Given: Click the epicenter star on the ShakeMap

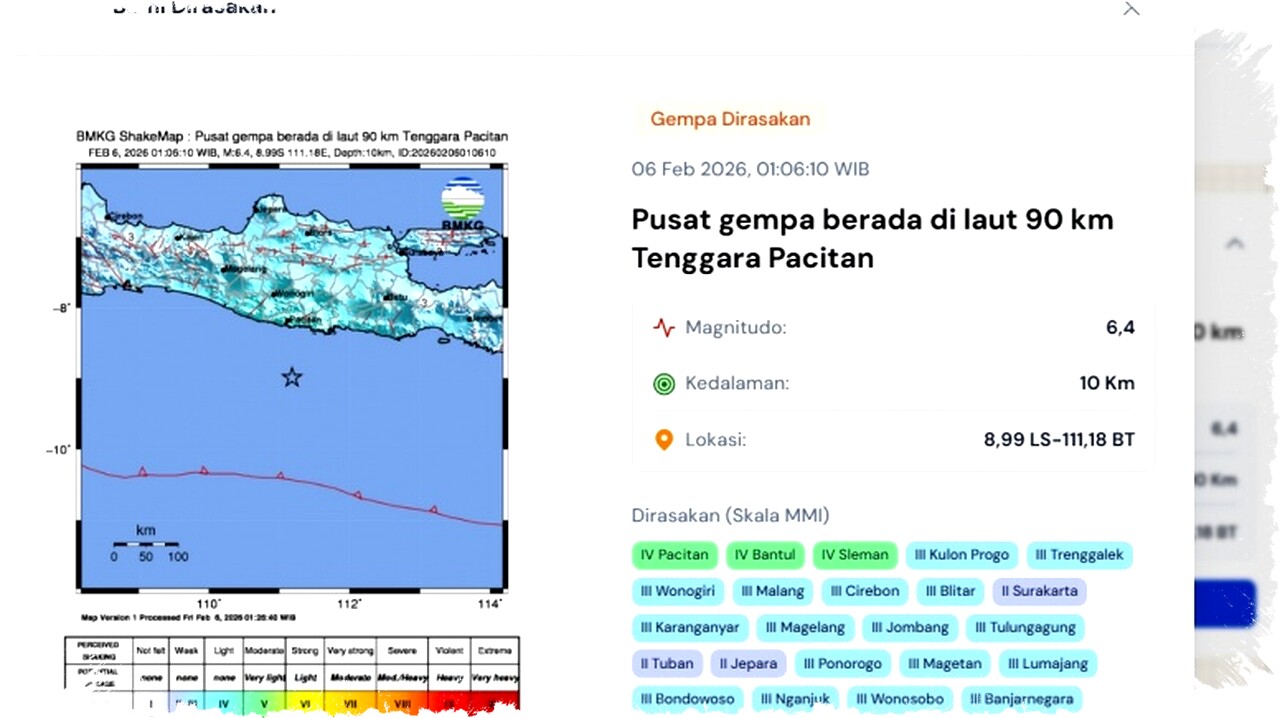Looking at the screenshot, I should [291, 377].
